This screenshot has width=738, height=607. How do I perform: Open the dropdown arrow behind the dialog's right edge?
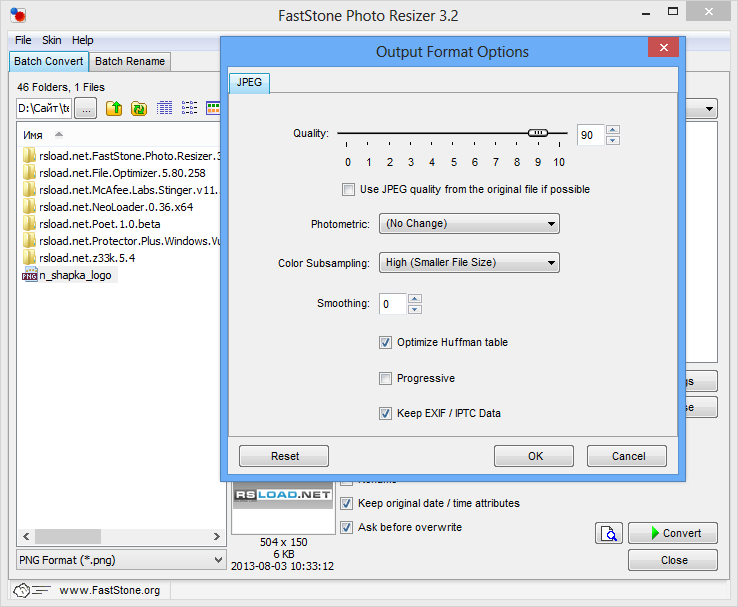point(709,109)
